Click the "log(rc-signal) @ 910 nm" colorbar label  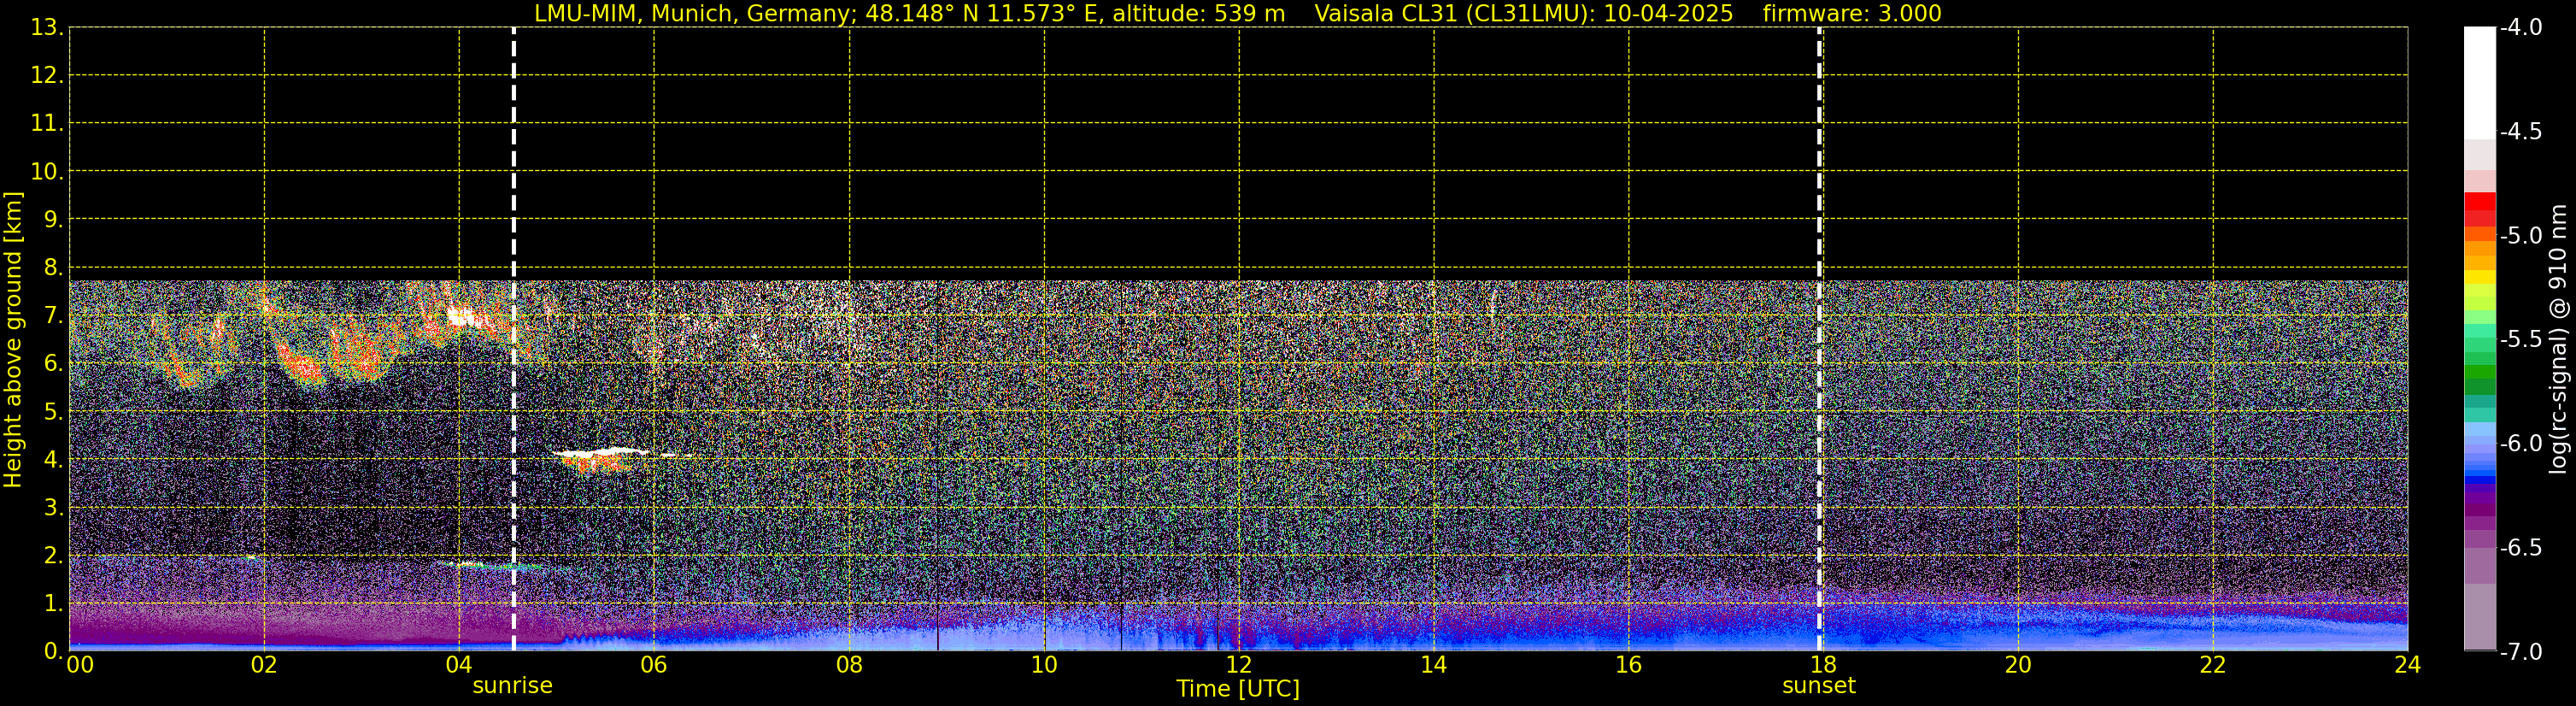[x=2559, y=339]
